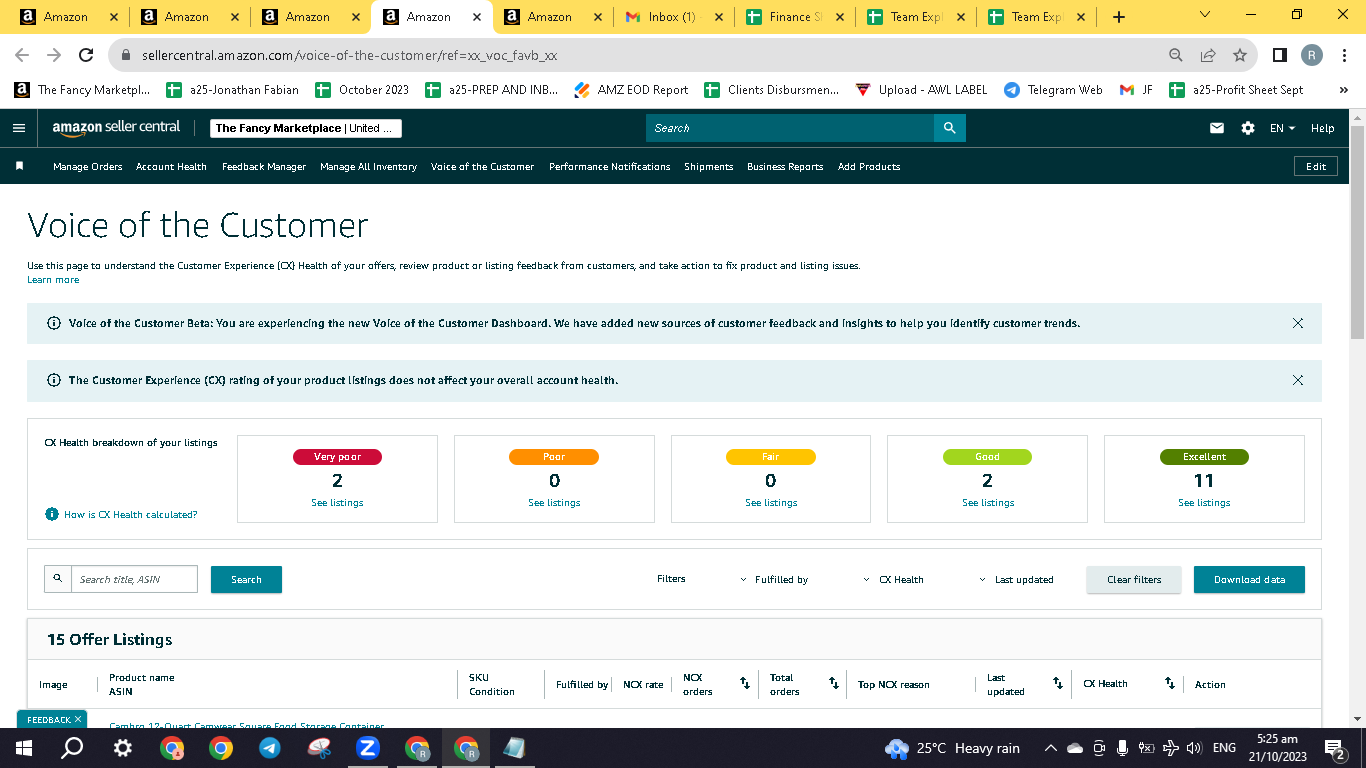Open Business Reports
Image resolution: width=1366 pixels, height=768 pixels.
(x=785, y=167)
